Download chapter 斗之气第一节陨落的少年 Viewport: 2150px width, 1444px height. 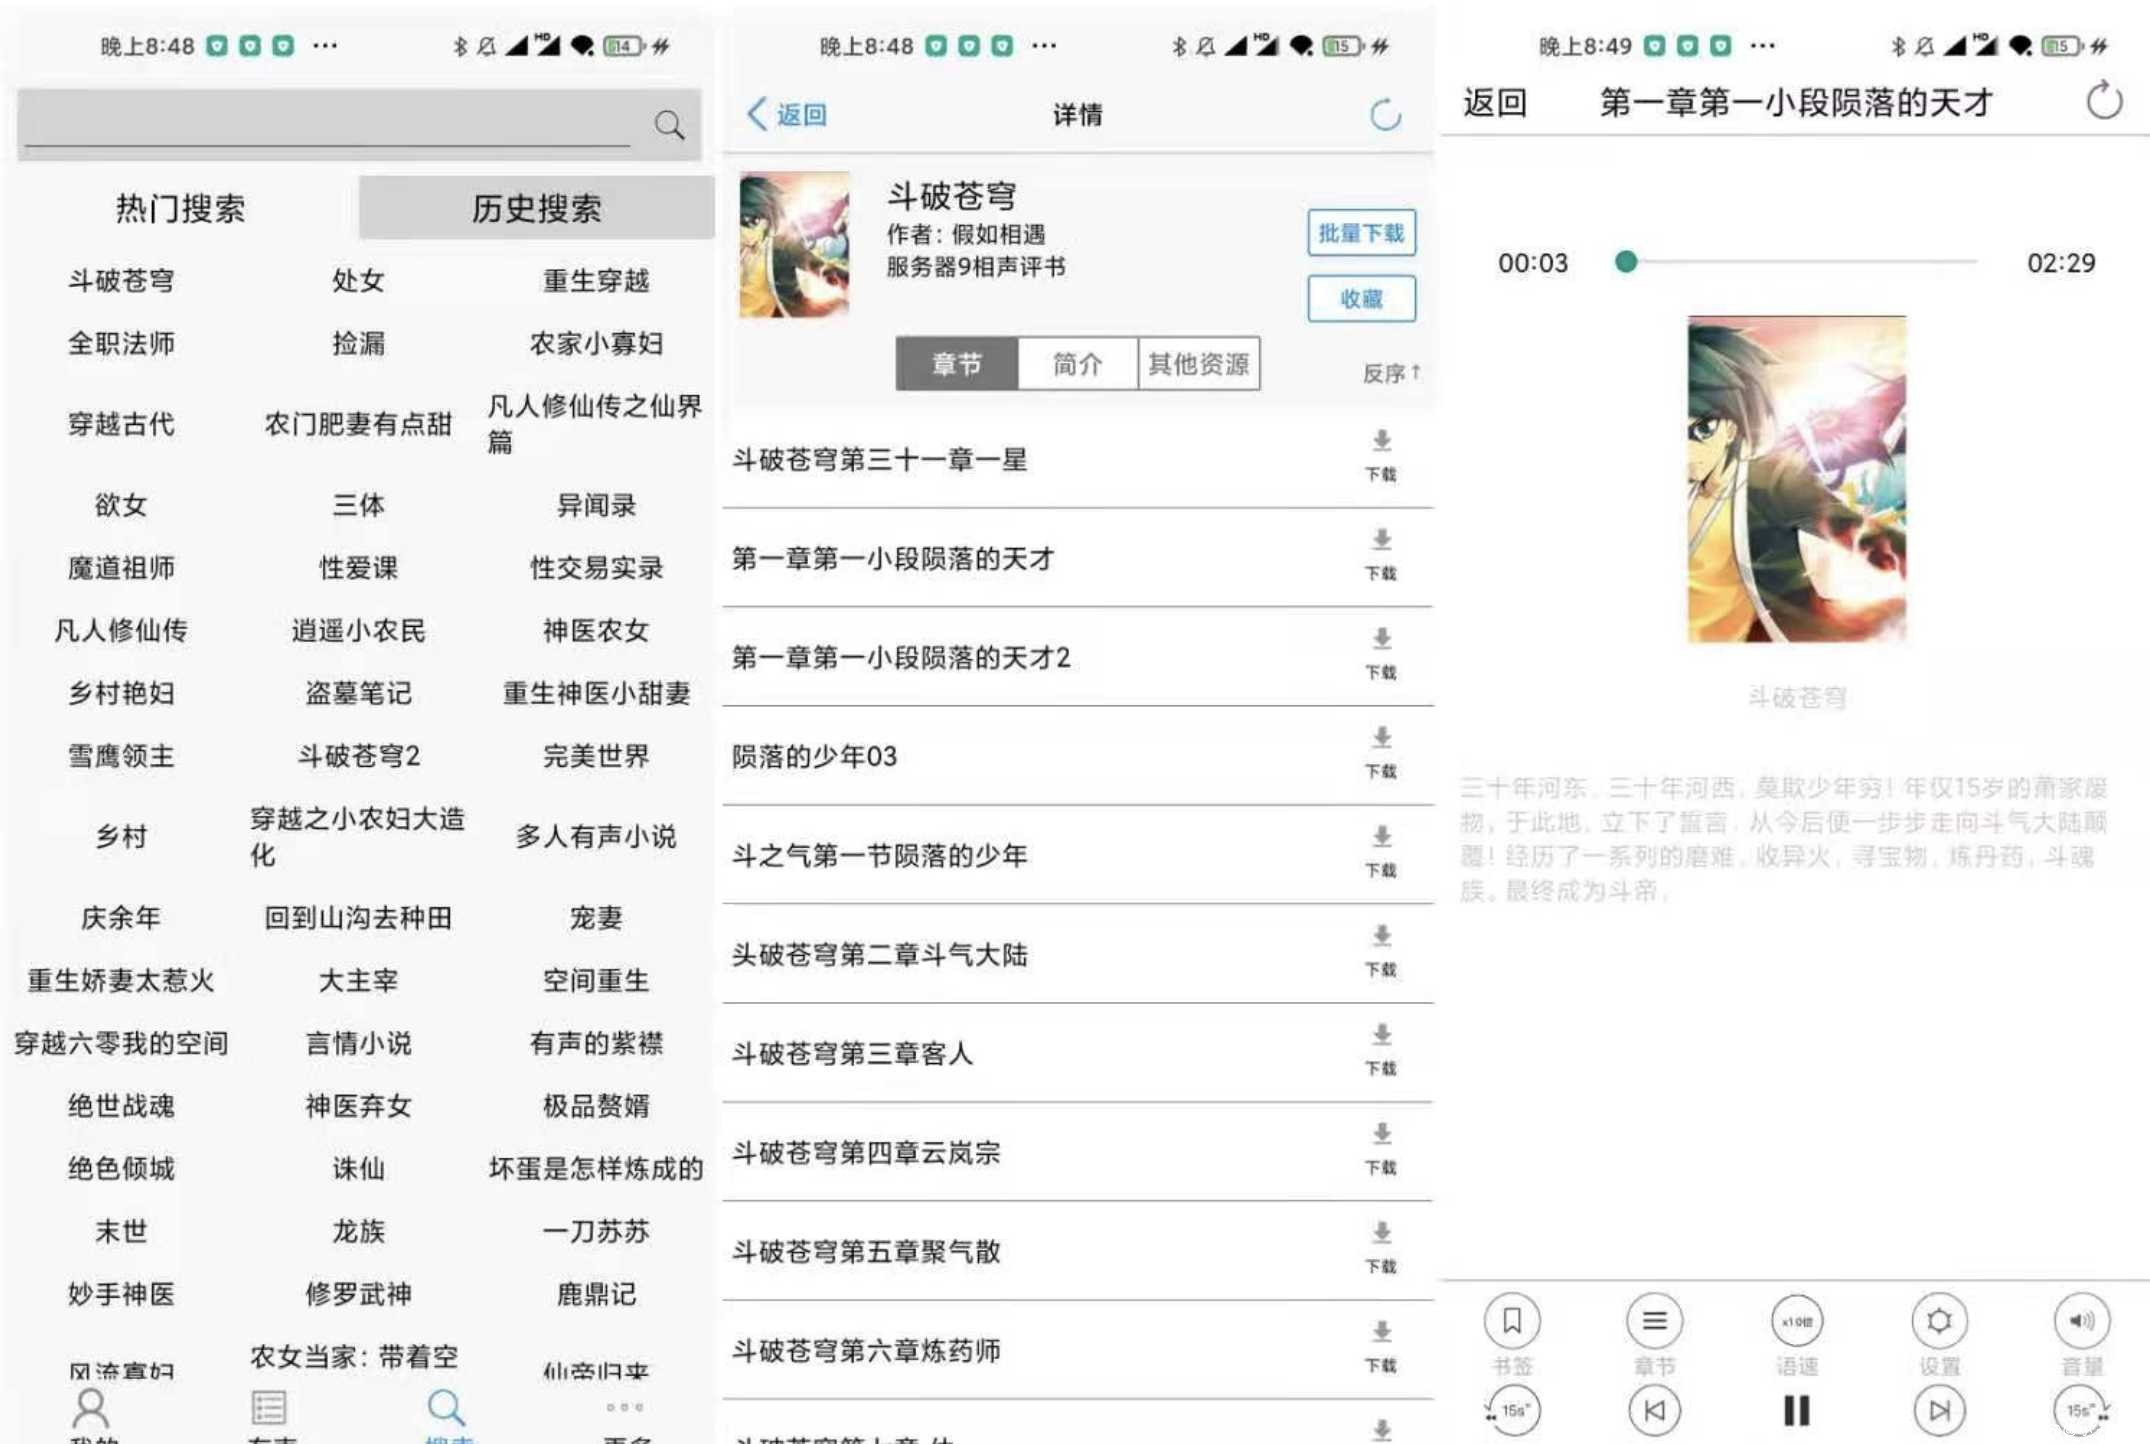click(x=1381, y=851)
